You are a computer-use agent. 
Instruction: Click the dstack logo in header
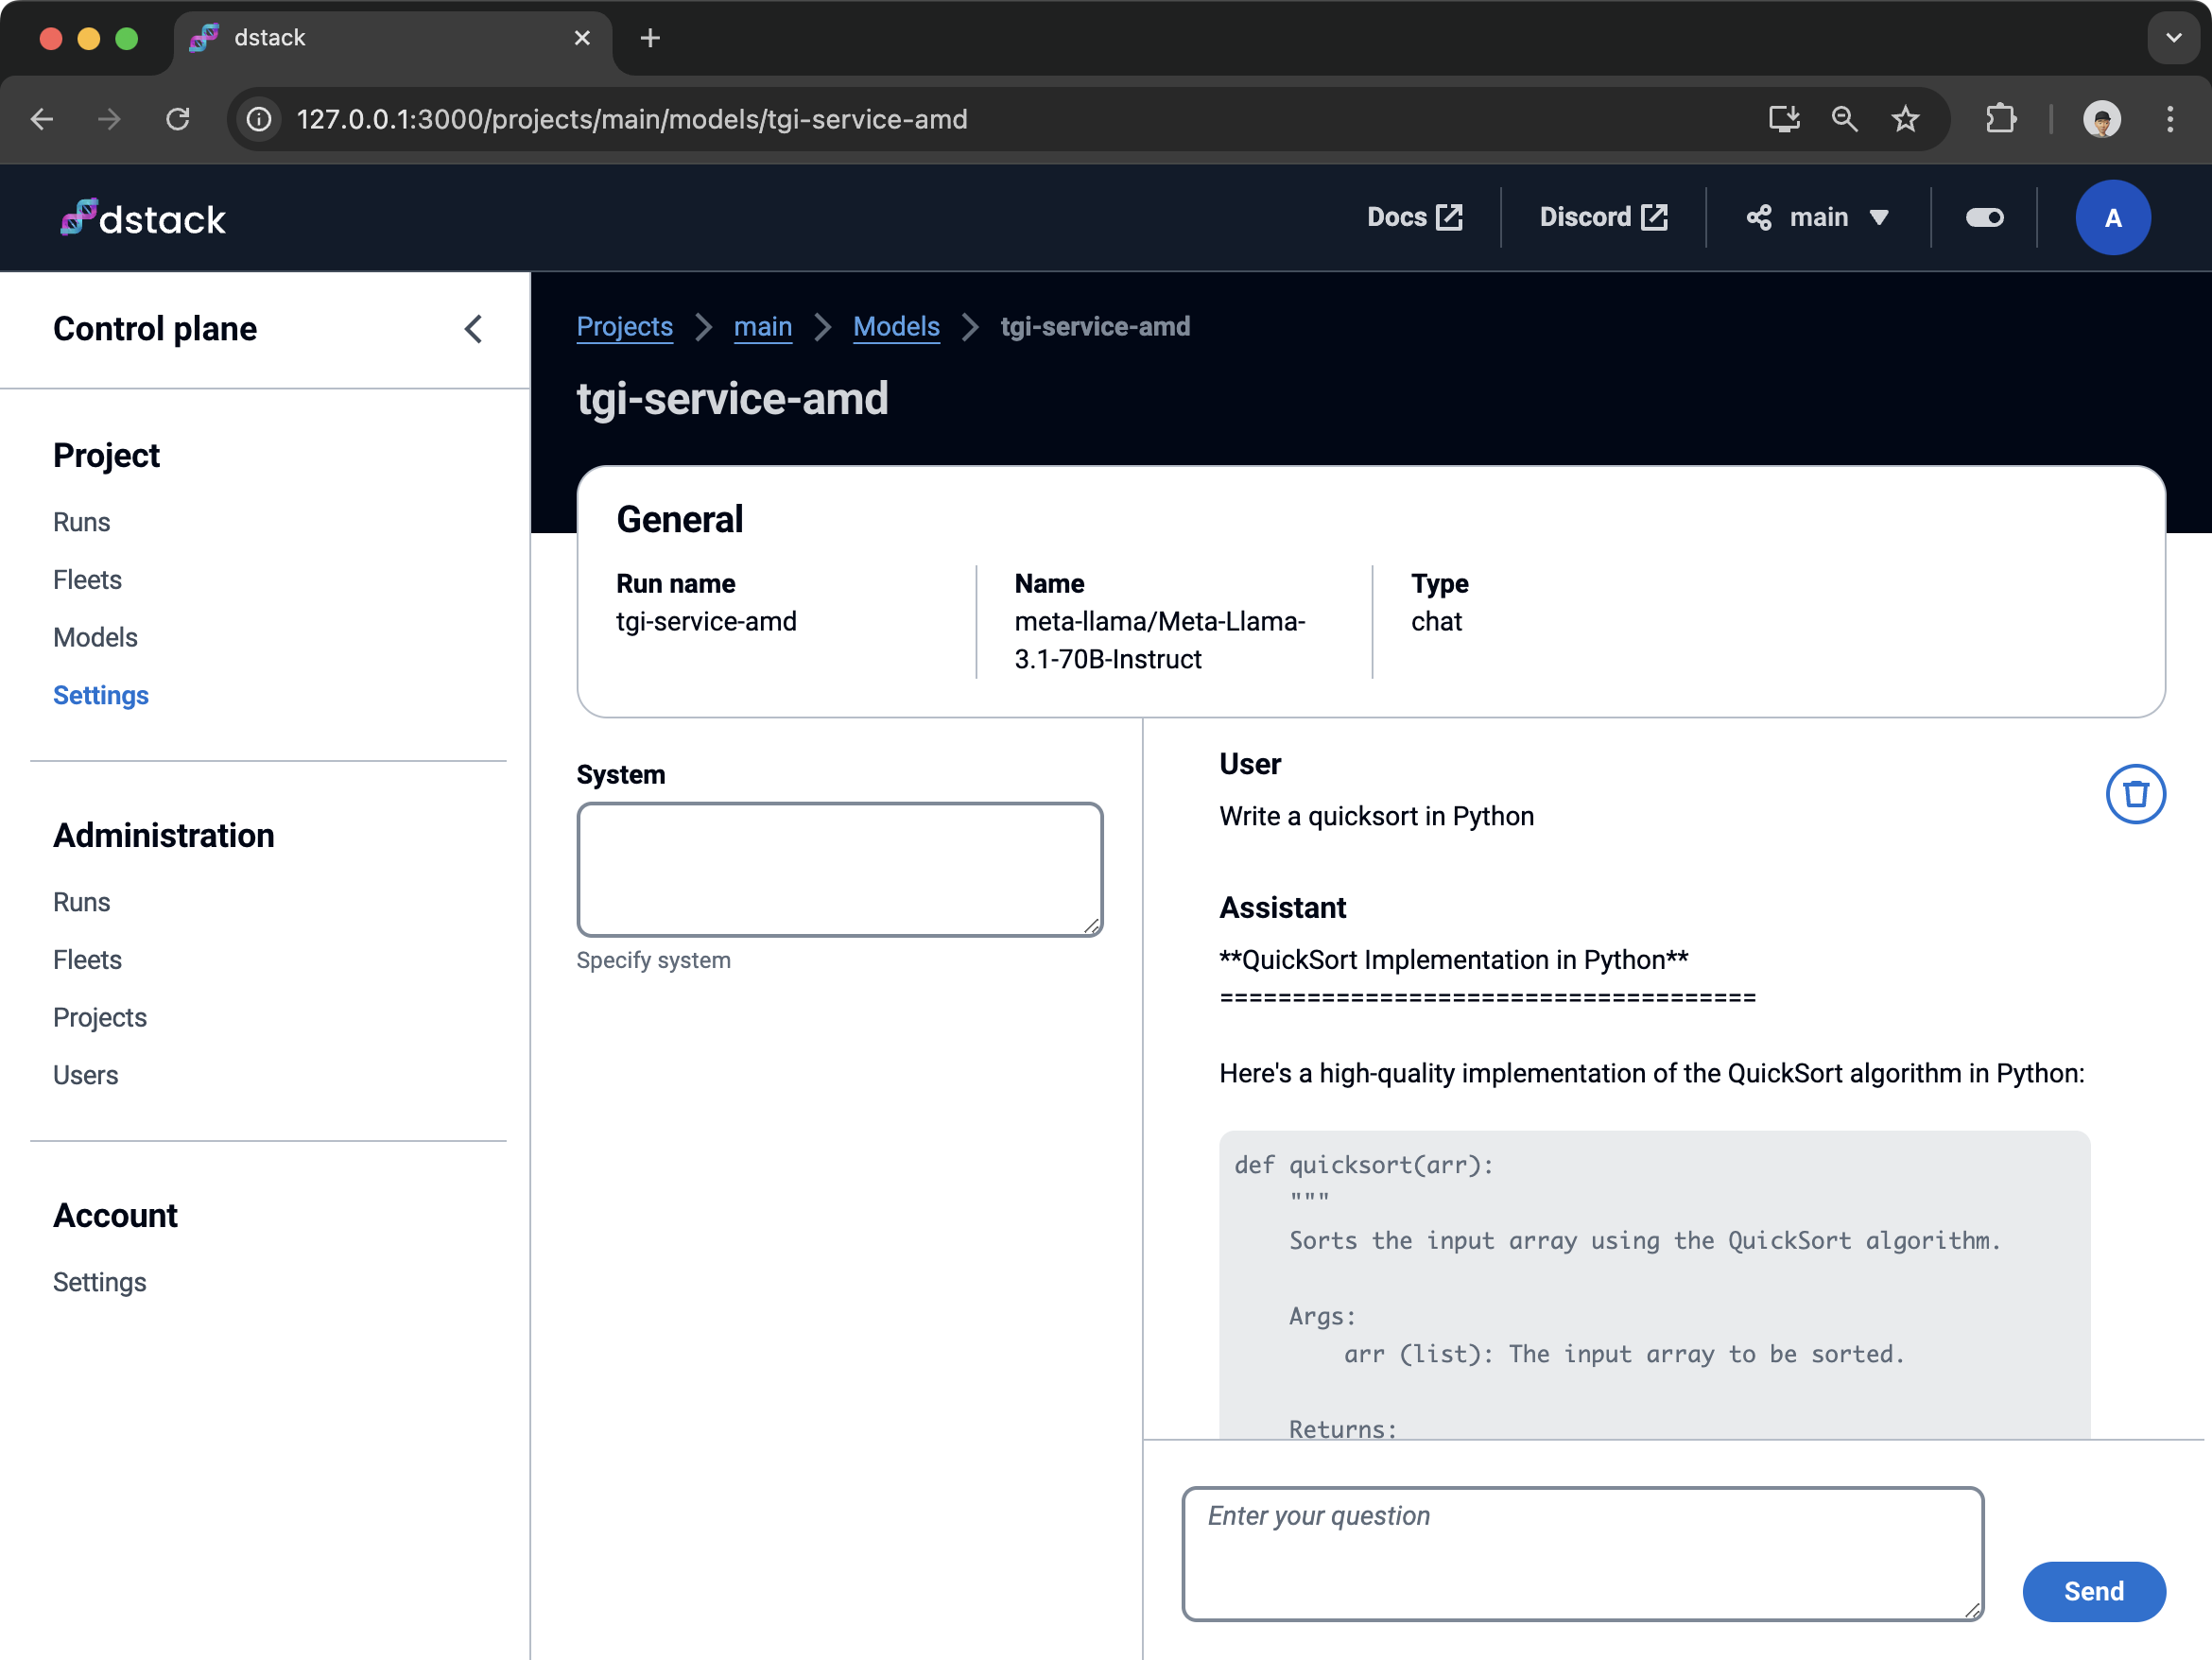click(x=143, y=218)
